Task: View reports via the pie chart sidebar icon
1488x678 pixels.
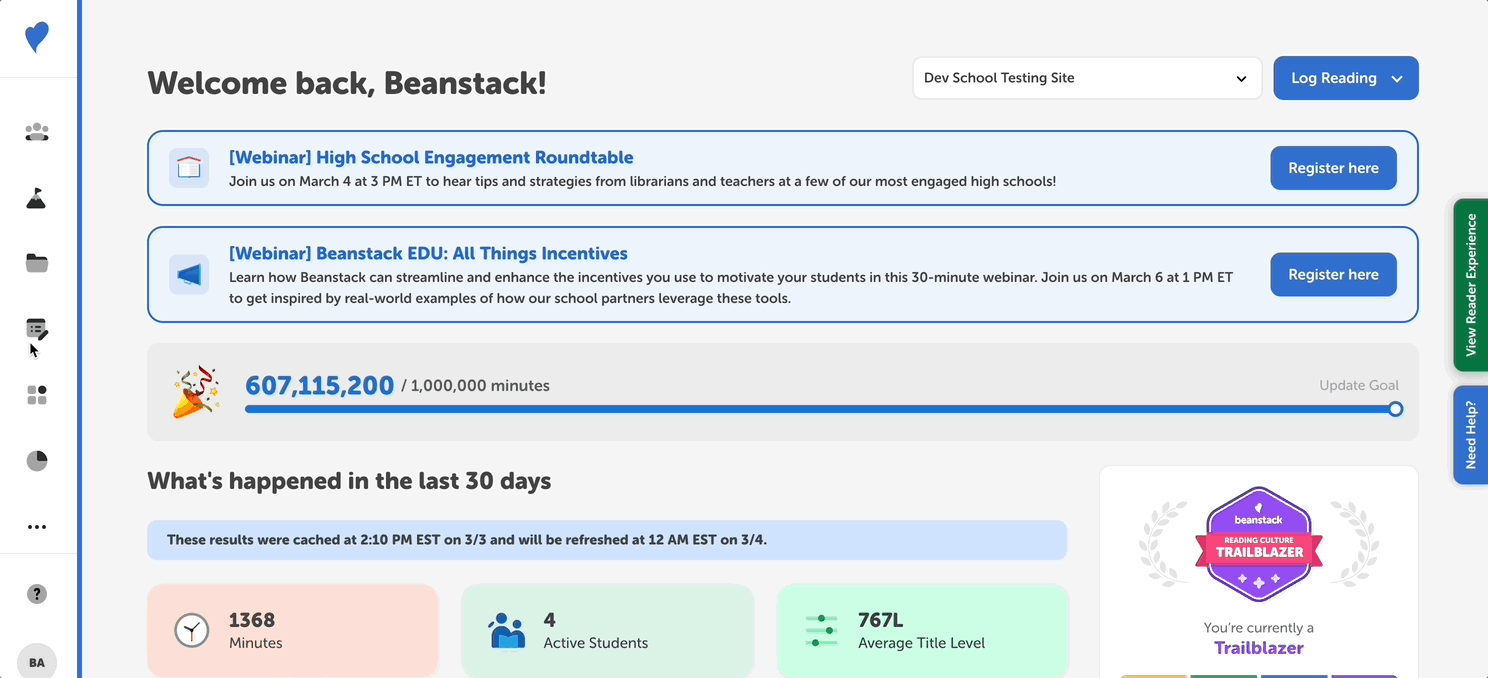Action: pyautogui.click(x=37, y=460)
